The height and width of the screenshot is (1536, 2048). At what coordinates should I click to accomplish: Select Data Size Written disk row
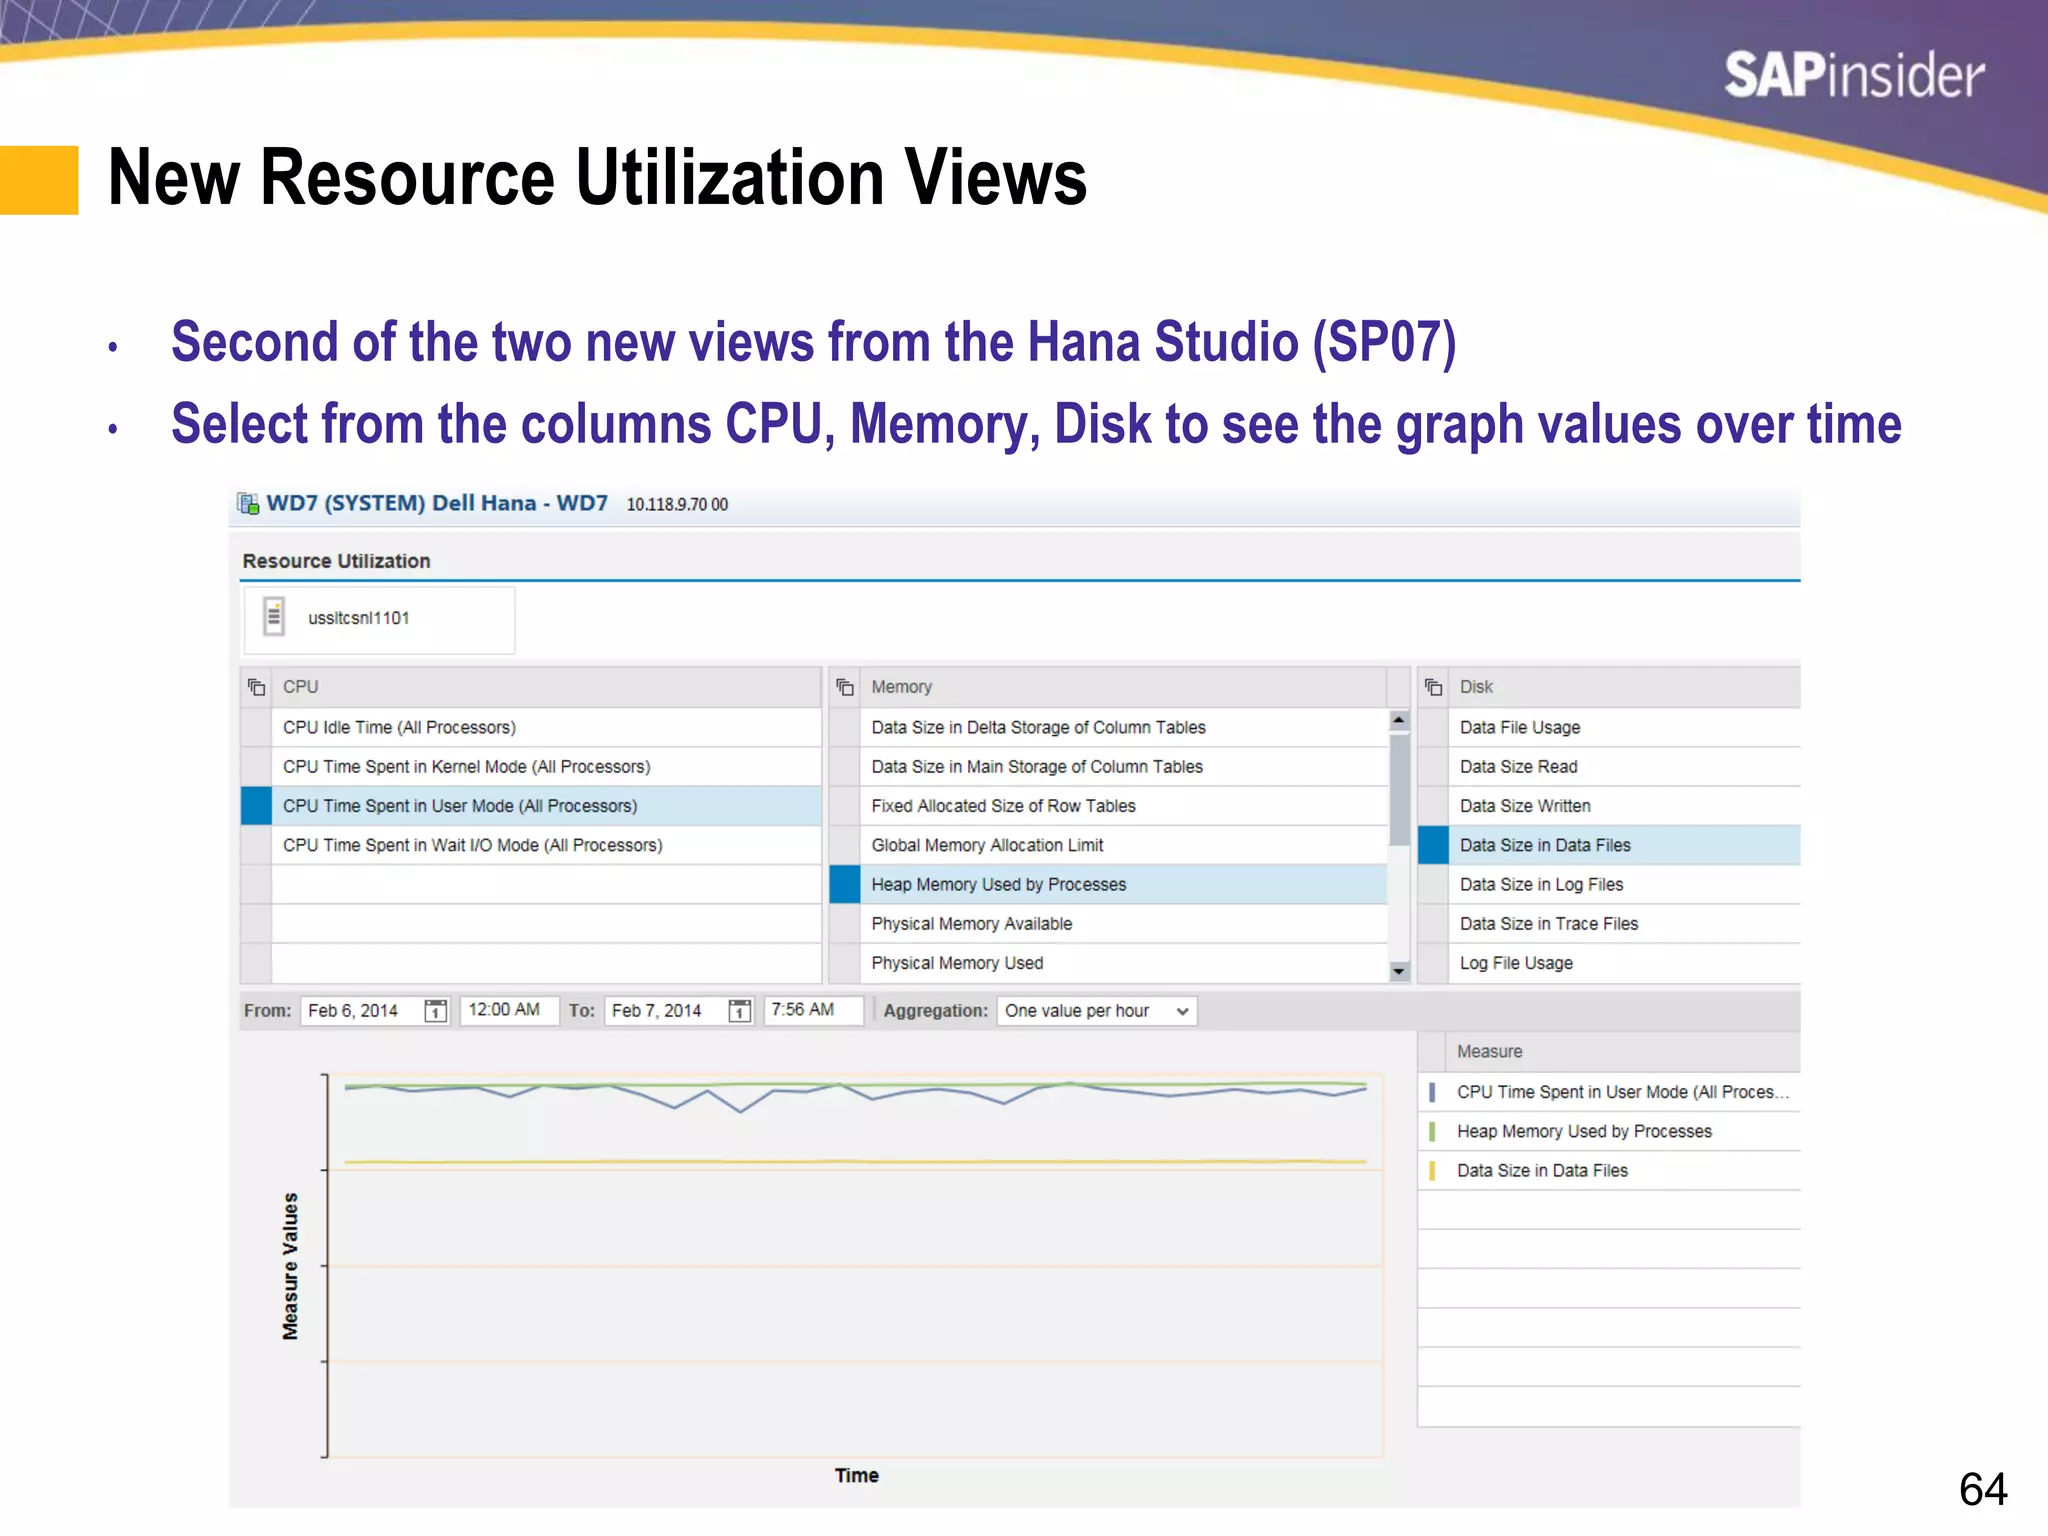(1625, 806)
